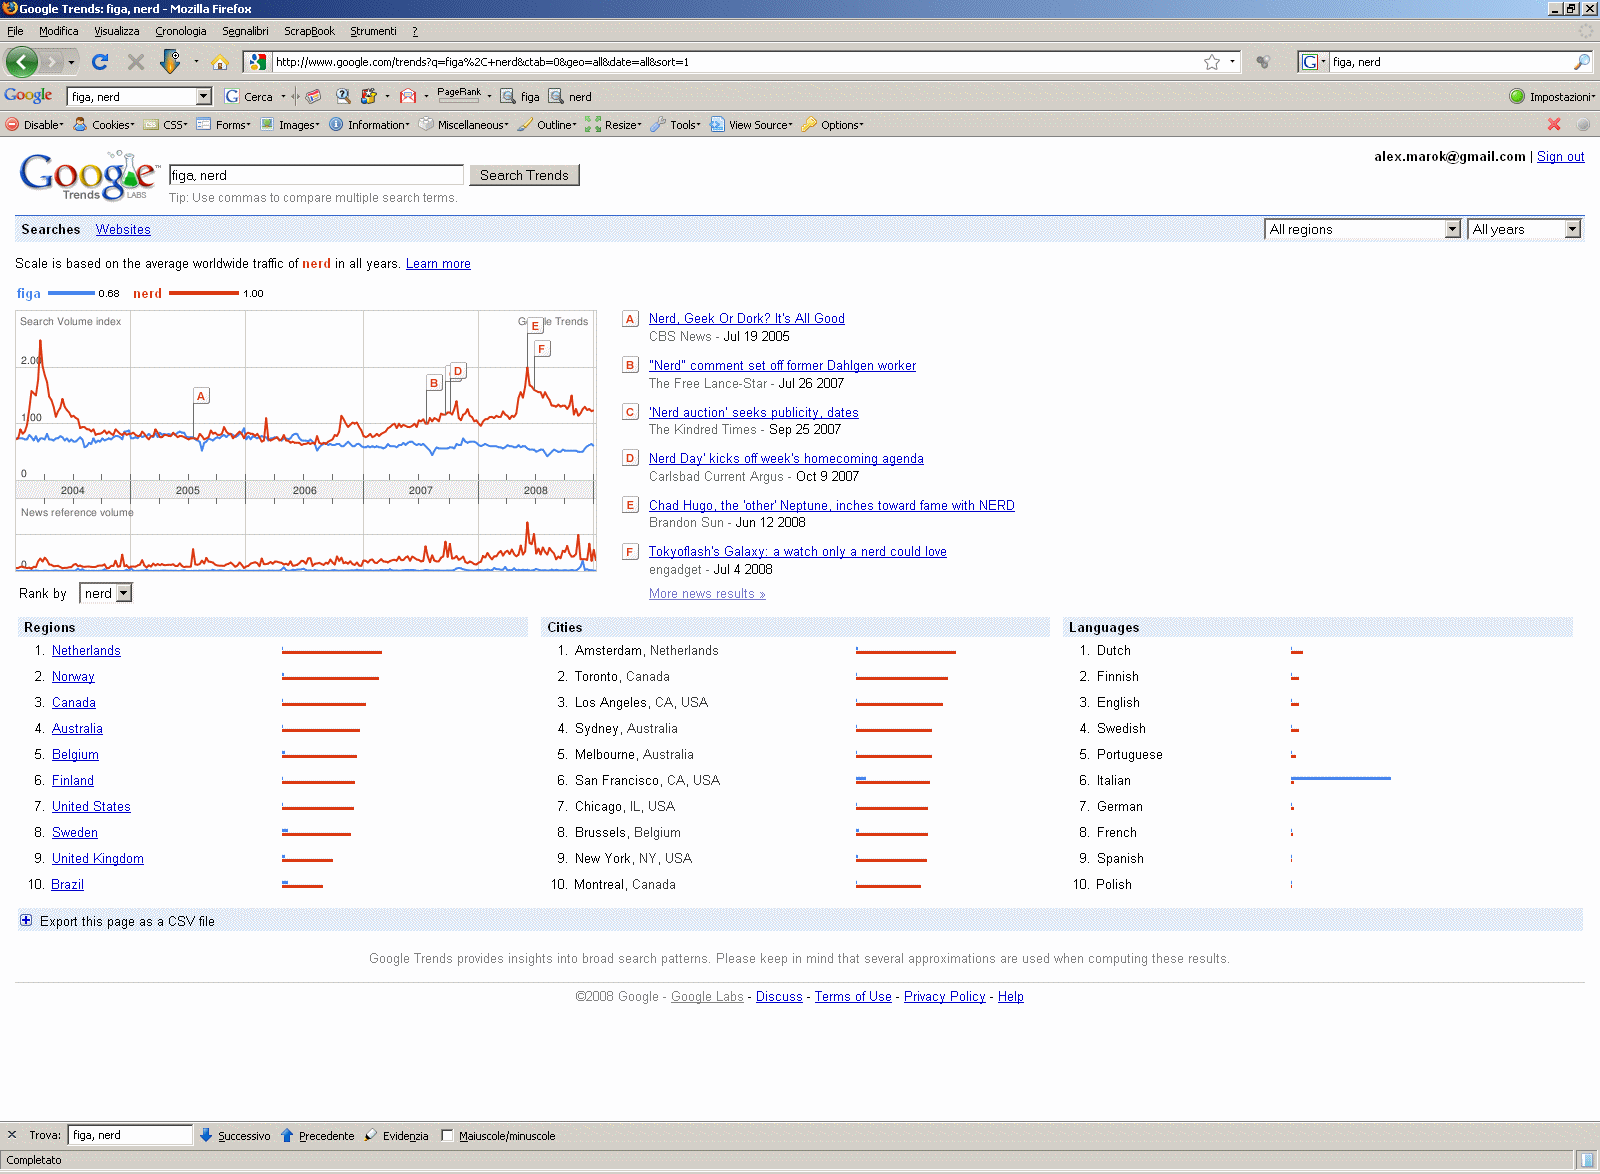Open the All years dropdown

(x=1524, y=229)
